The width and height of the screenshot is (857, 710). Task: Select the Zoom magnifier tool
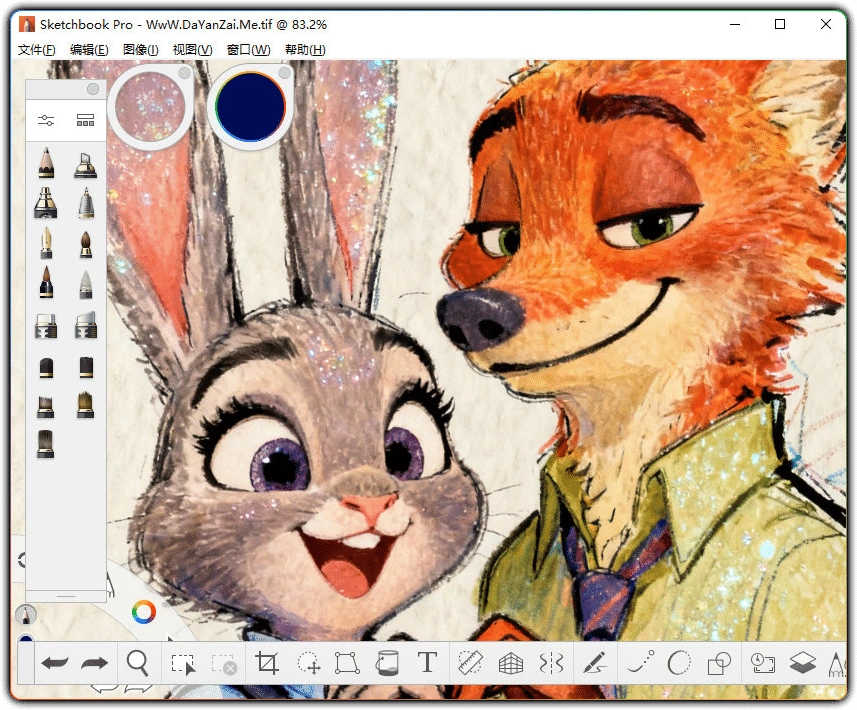139,662
